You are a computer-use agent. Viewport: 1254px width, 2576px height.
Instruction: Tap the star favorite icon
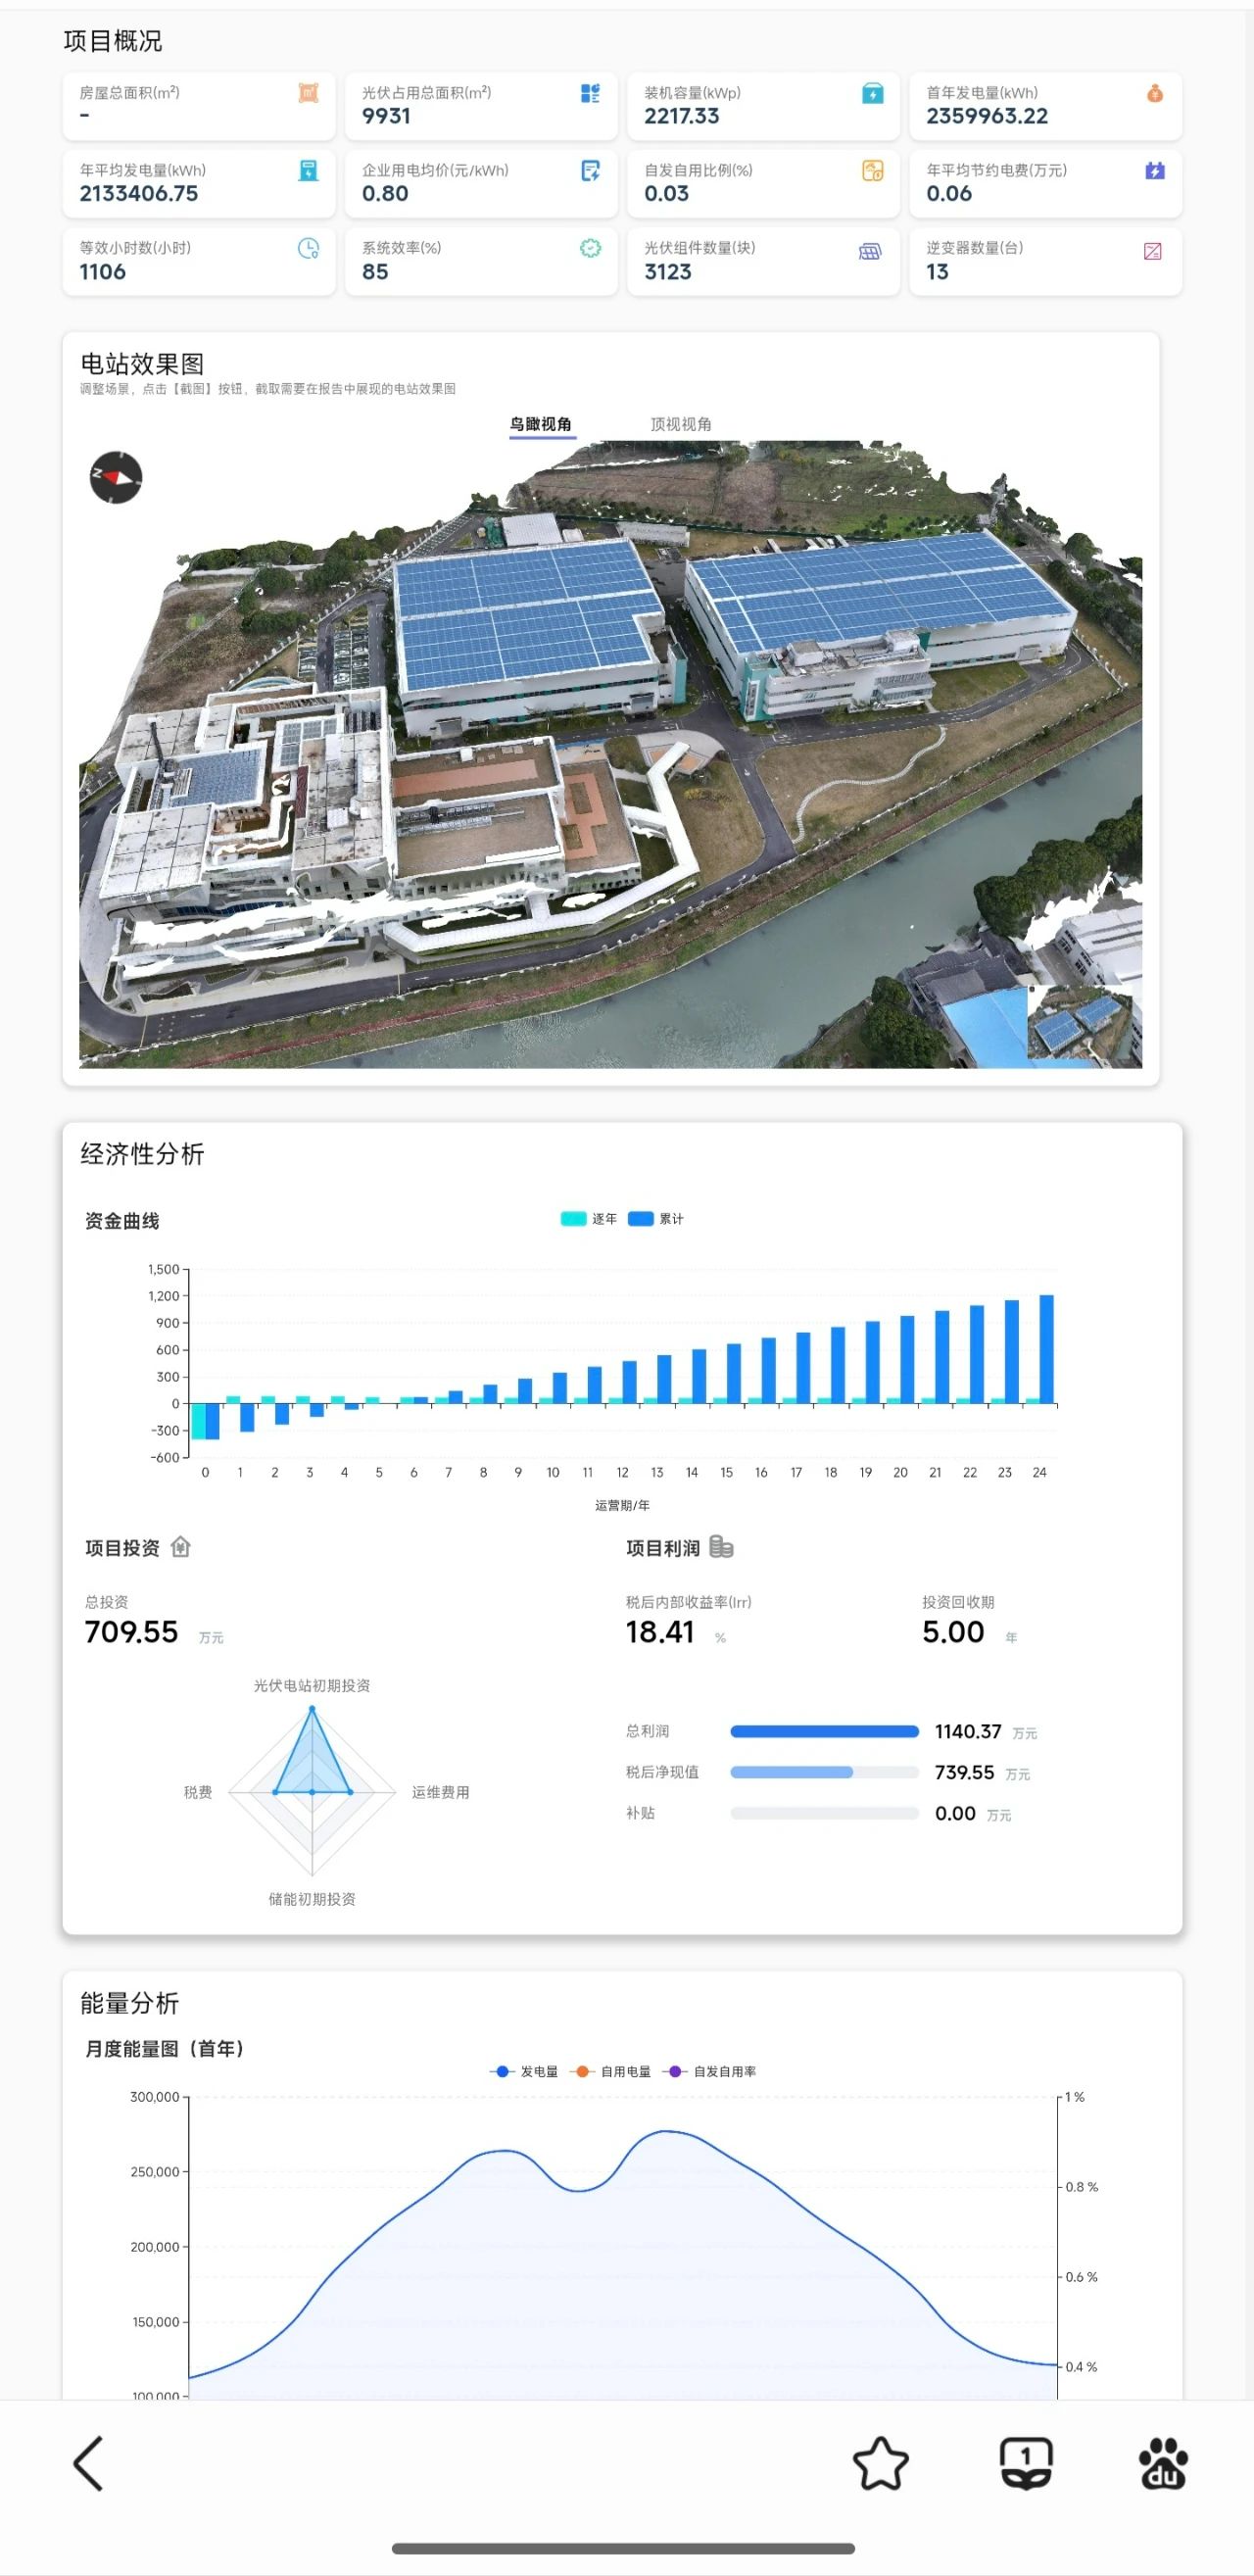(880, 2462)
